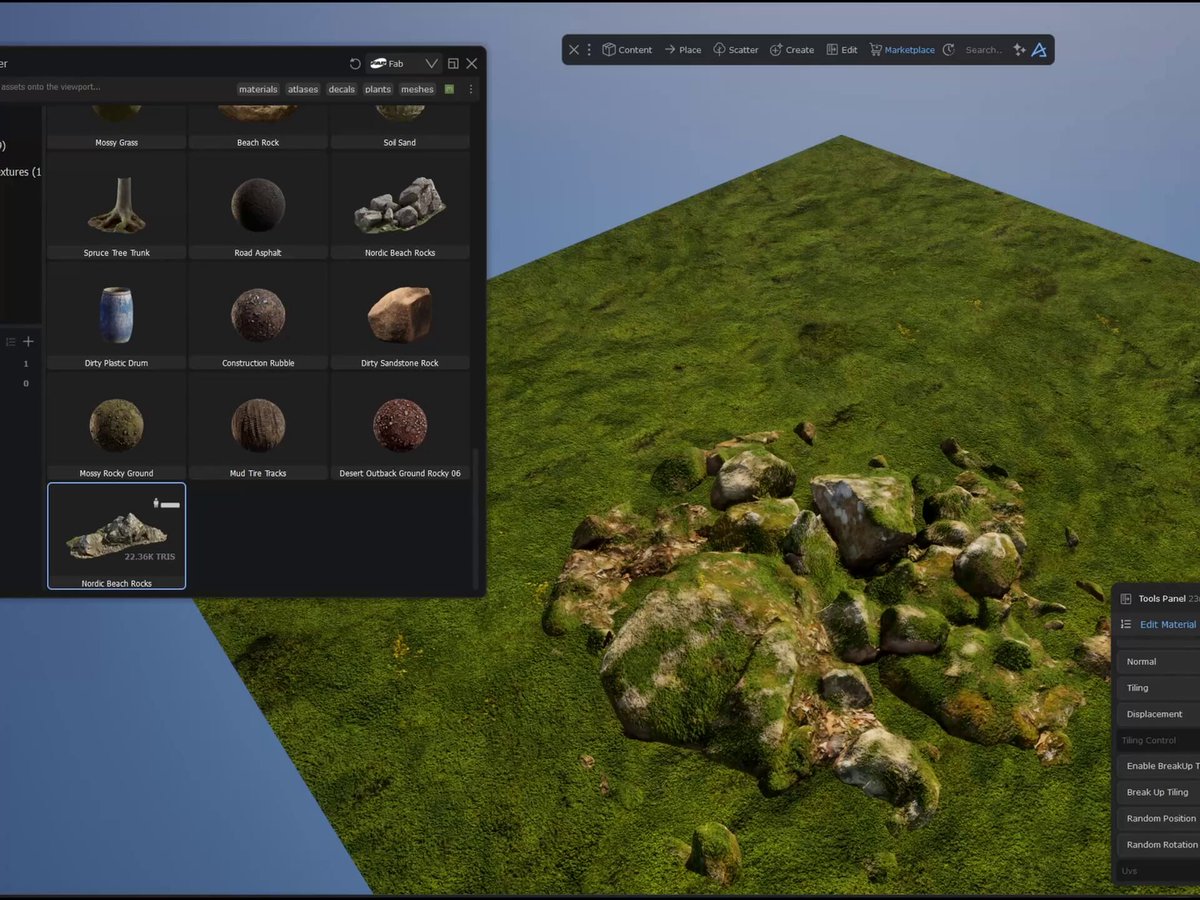Select the Desert Outback Ground Rocky 06 material

tap(400, 427)
